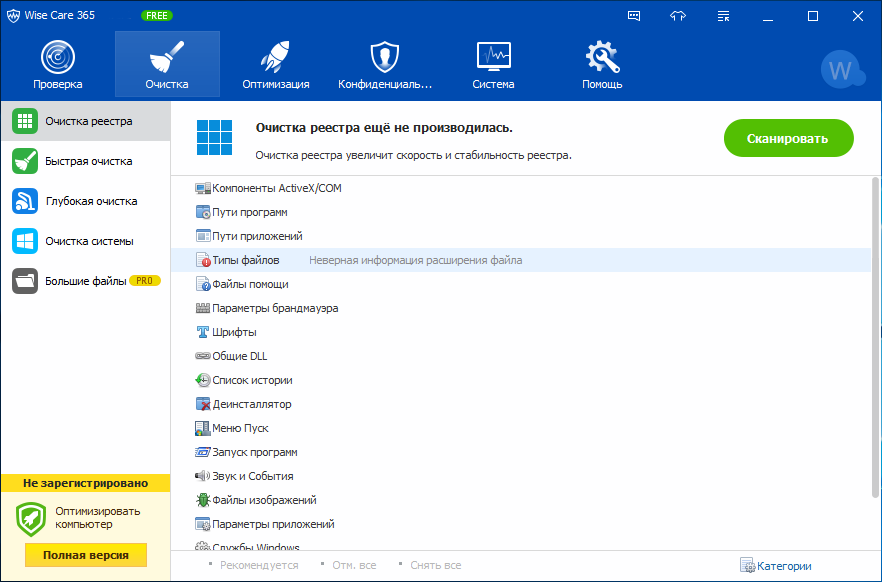Open the Проверка radar icon
The image size is (882, 582).
coord(57,57)
